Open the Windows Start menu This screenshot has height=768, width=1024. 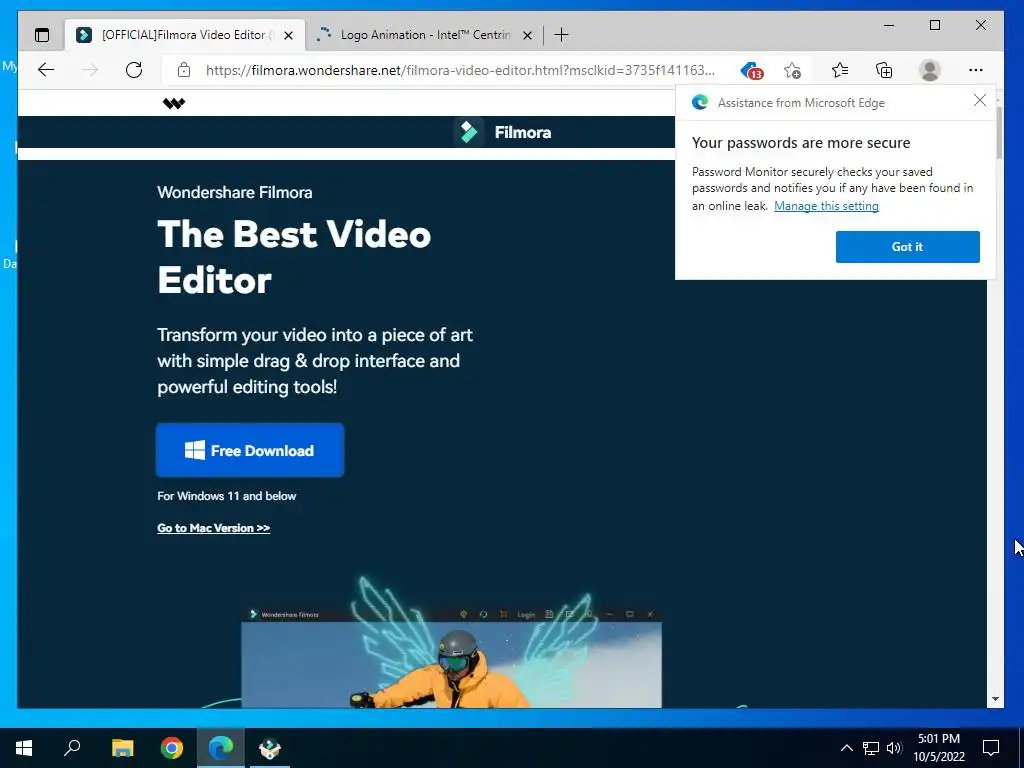point(24,748)
